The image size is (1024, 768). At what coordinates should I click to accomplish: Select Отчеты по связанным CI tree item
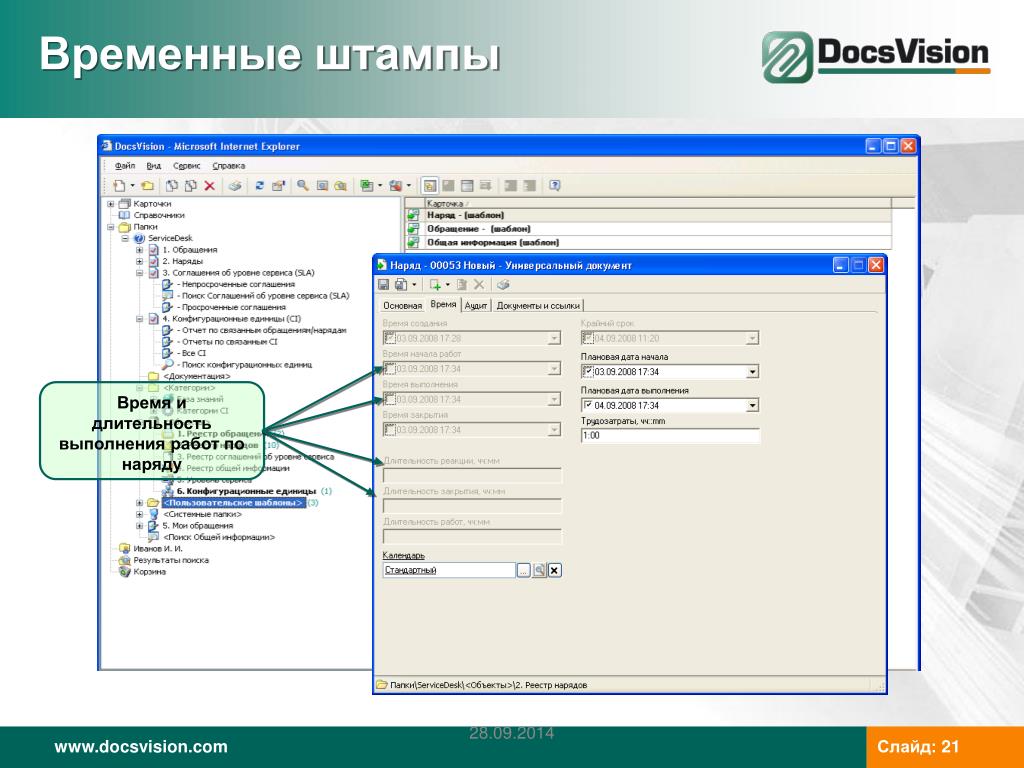[x=229, y=342]
